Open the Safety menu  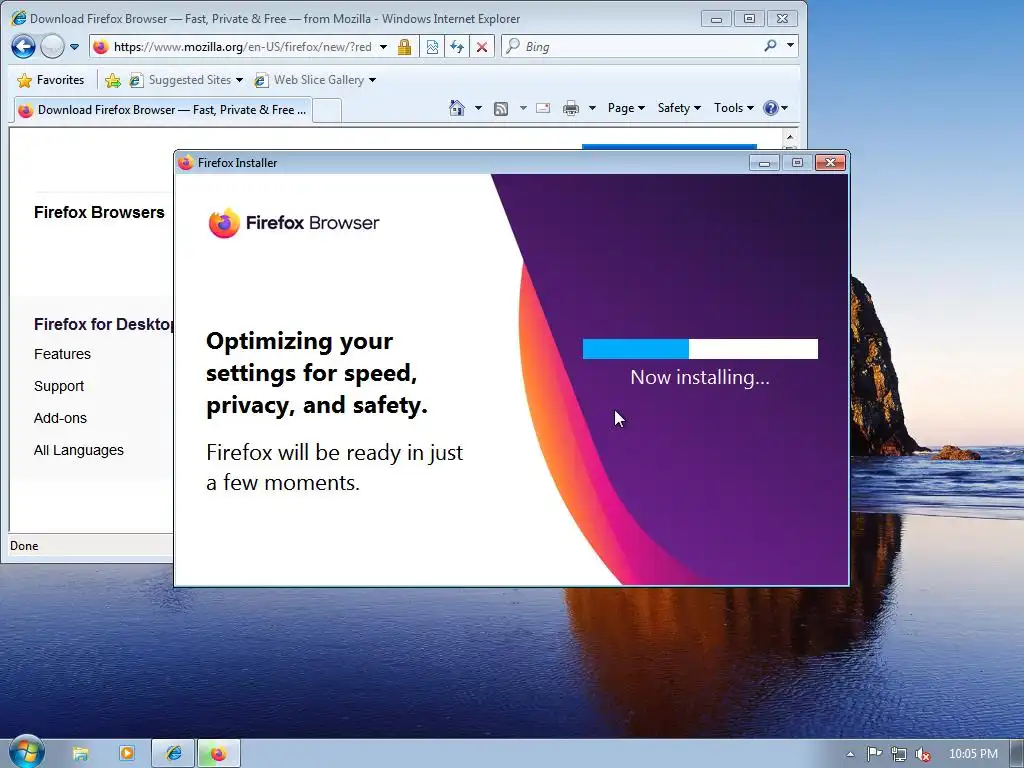coord(679,108)
